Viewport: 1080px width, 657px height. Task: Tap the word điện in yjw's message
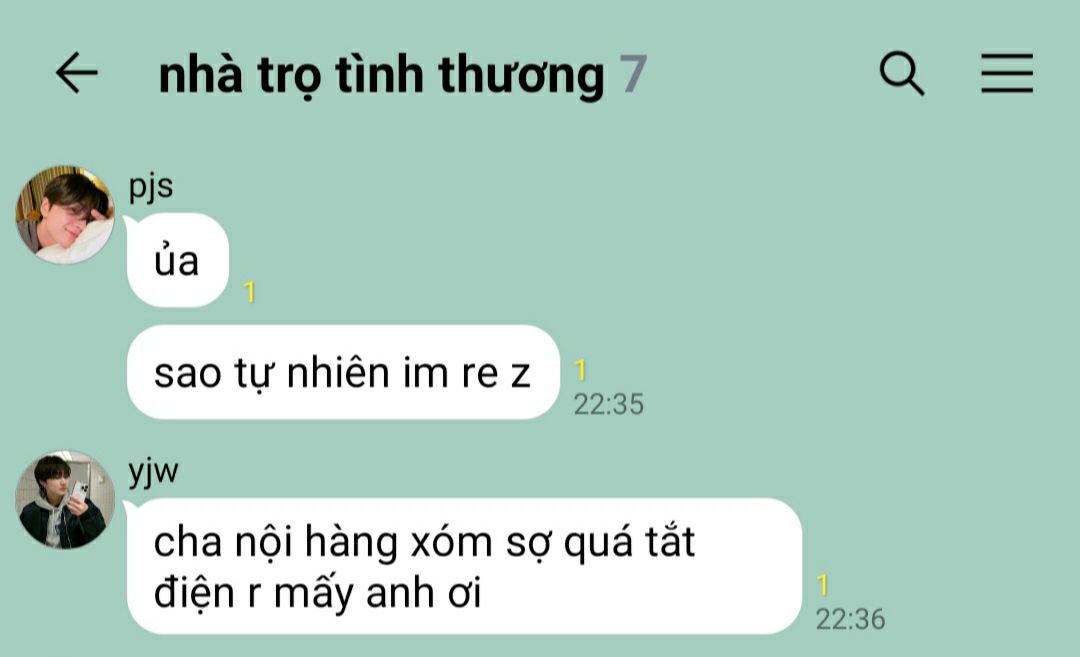pos(194,592)
